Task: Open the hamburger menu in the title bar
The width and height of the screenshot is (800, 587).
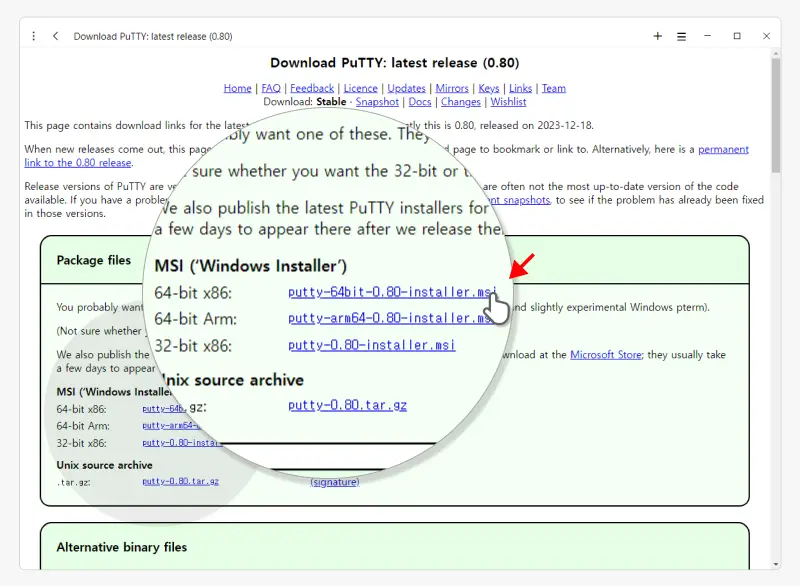Action: click(681, 36)
